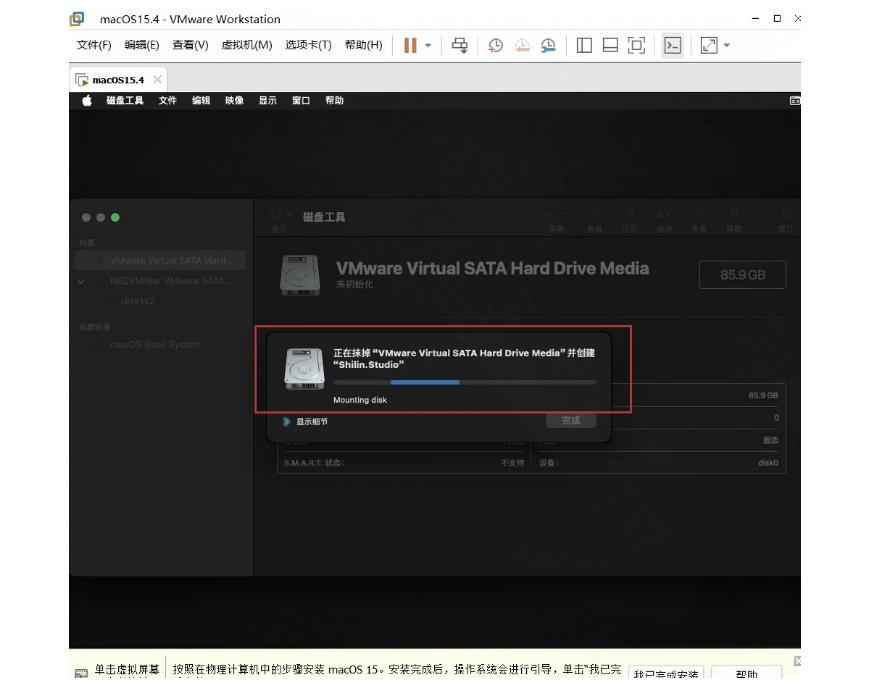Expand 显示细节 disclosure triangle

(286, 422)
